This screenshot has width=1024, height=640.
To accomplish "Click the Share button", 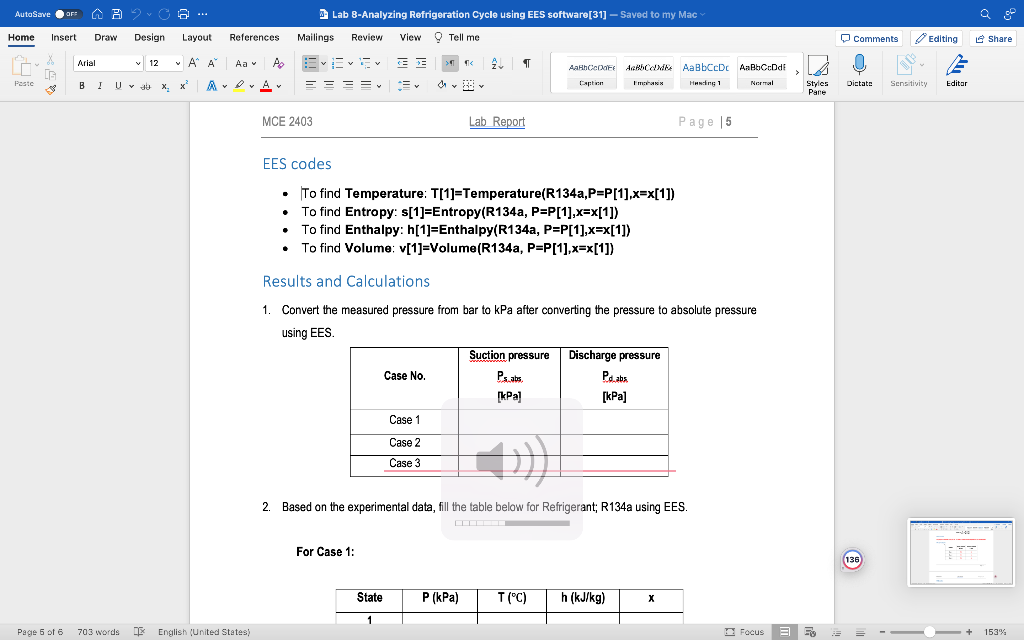I will (993, 39).
